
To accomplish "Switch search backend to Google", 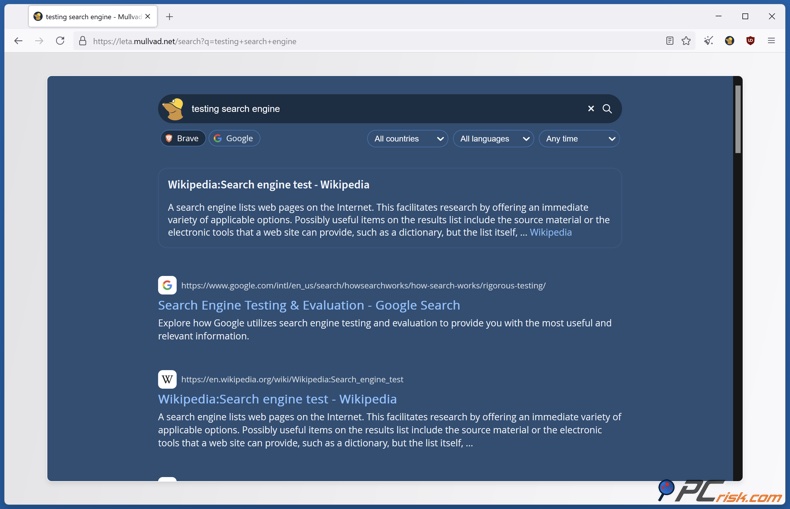I will tap(234, 139).
